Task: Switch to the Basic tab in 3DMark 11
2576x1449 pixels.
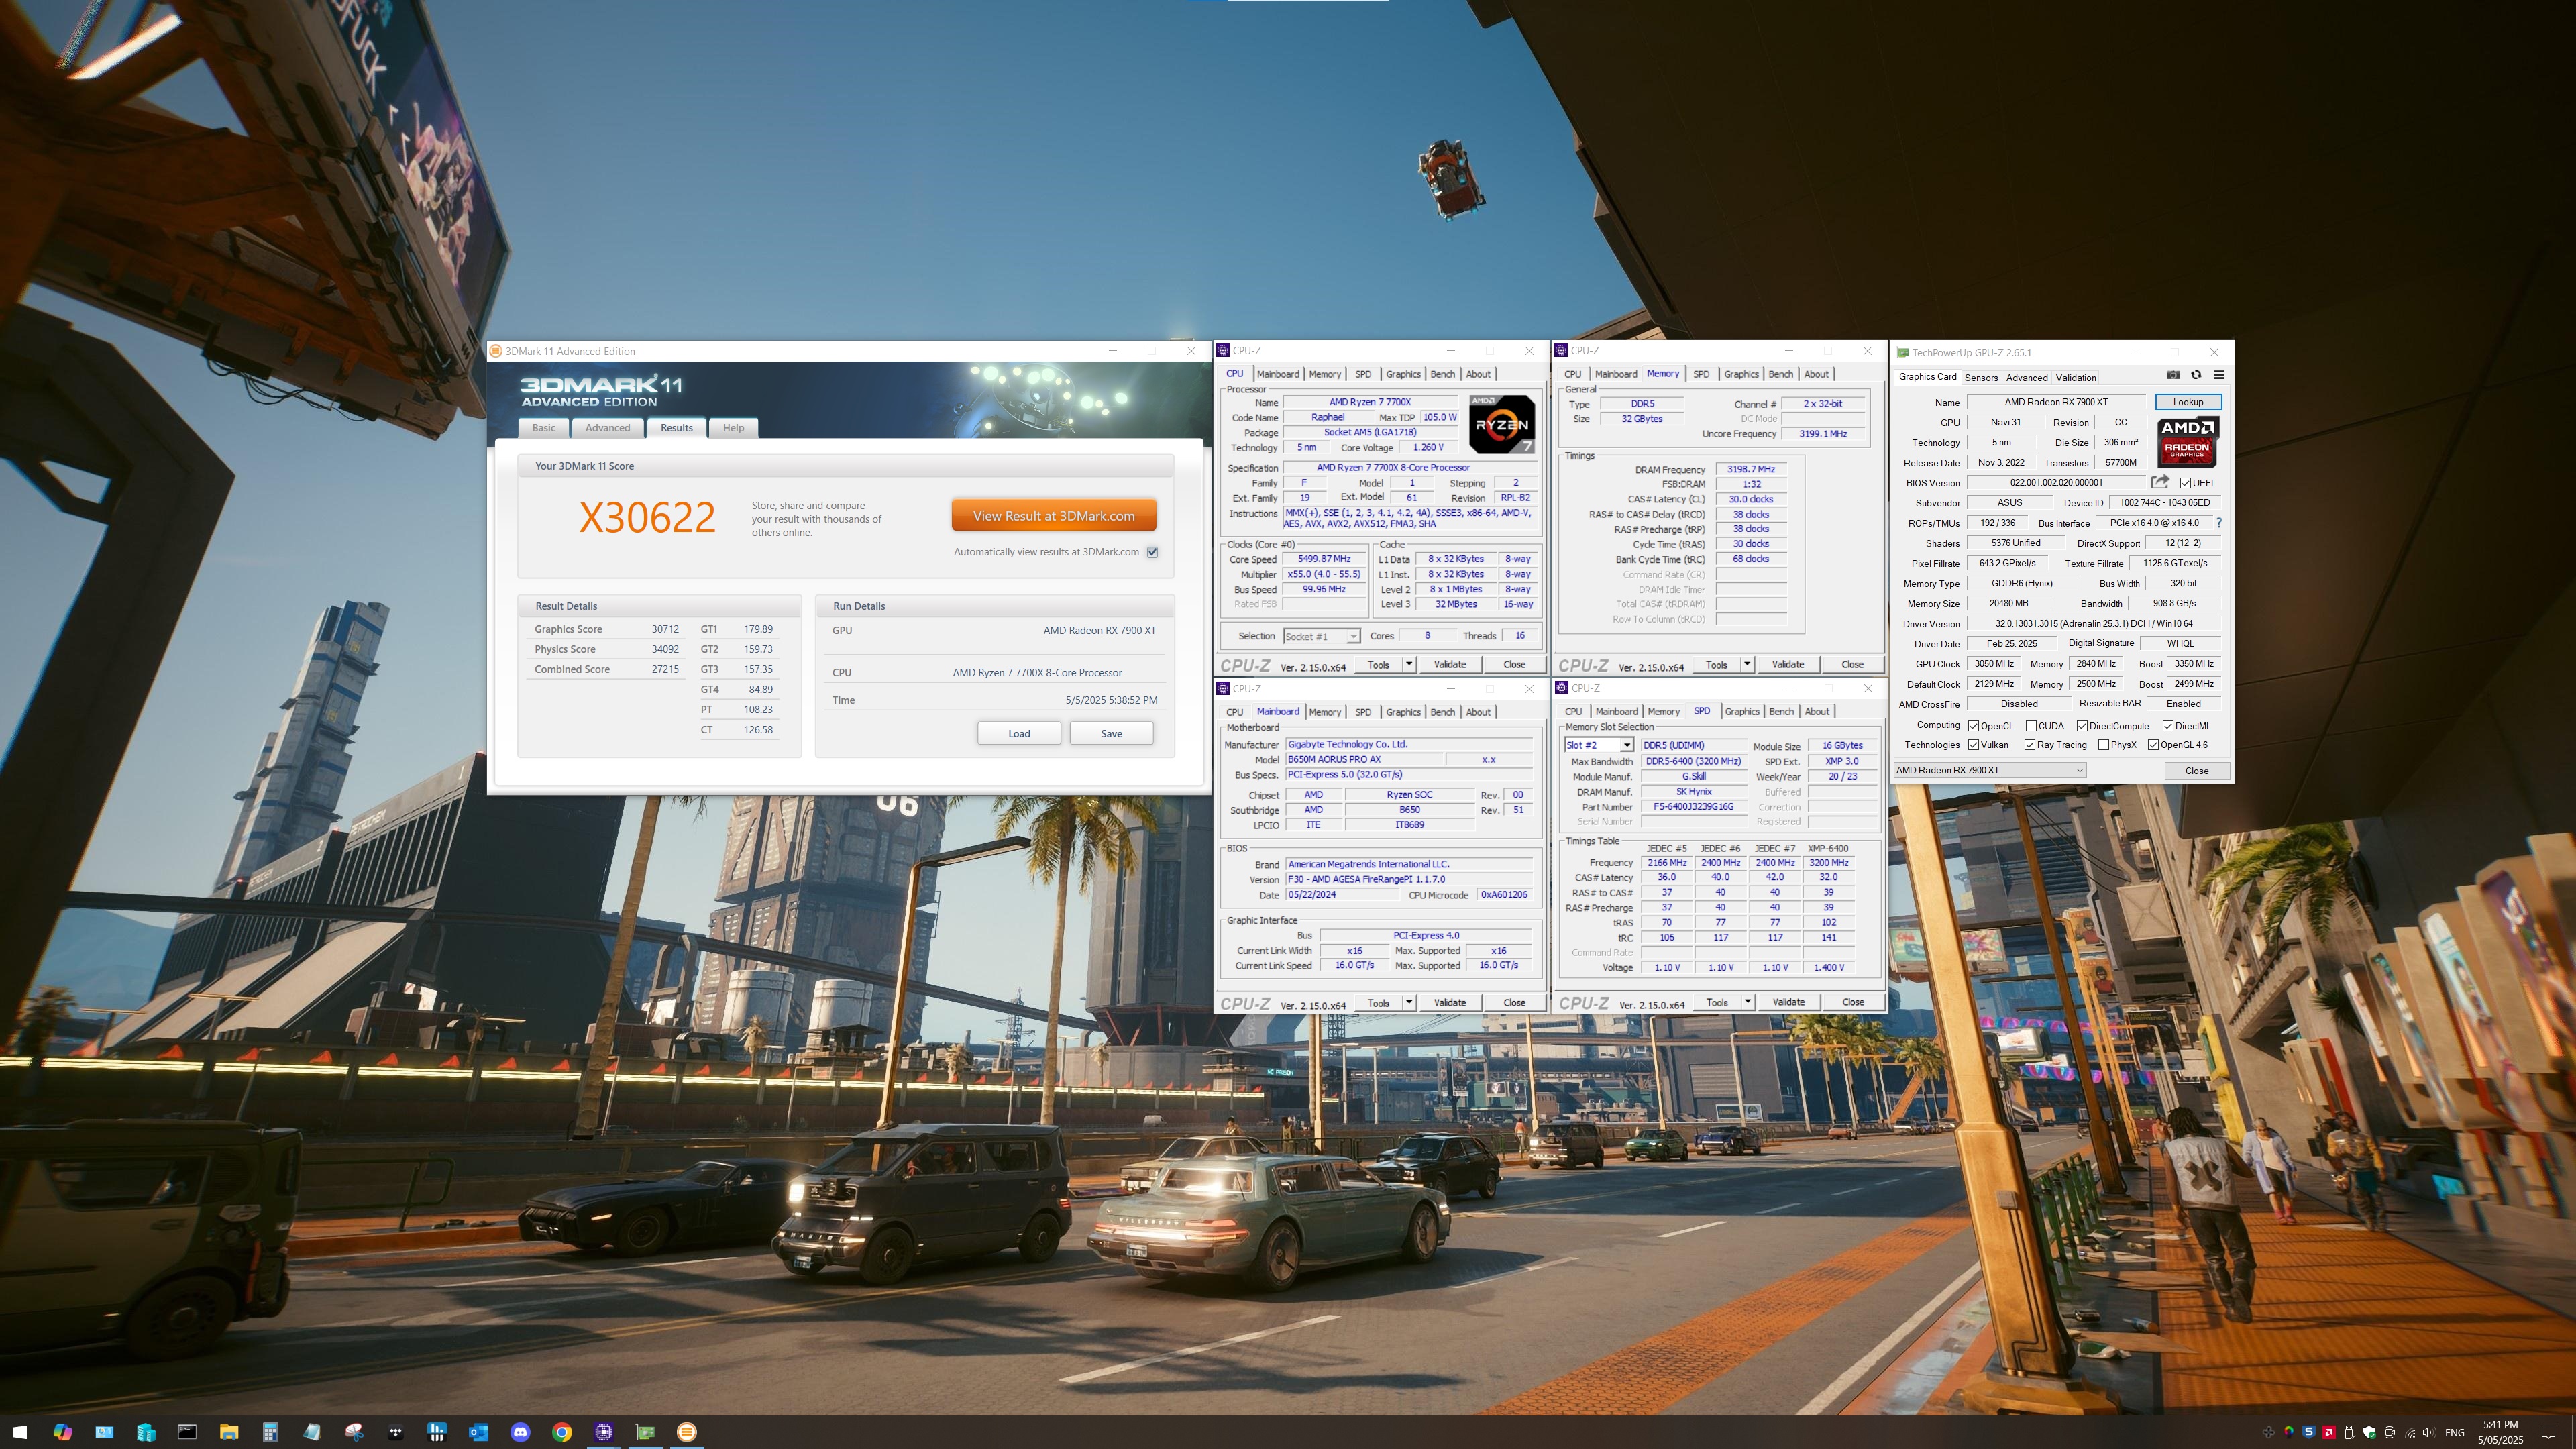Action: [544, 428]
